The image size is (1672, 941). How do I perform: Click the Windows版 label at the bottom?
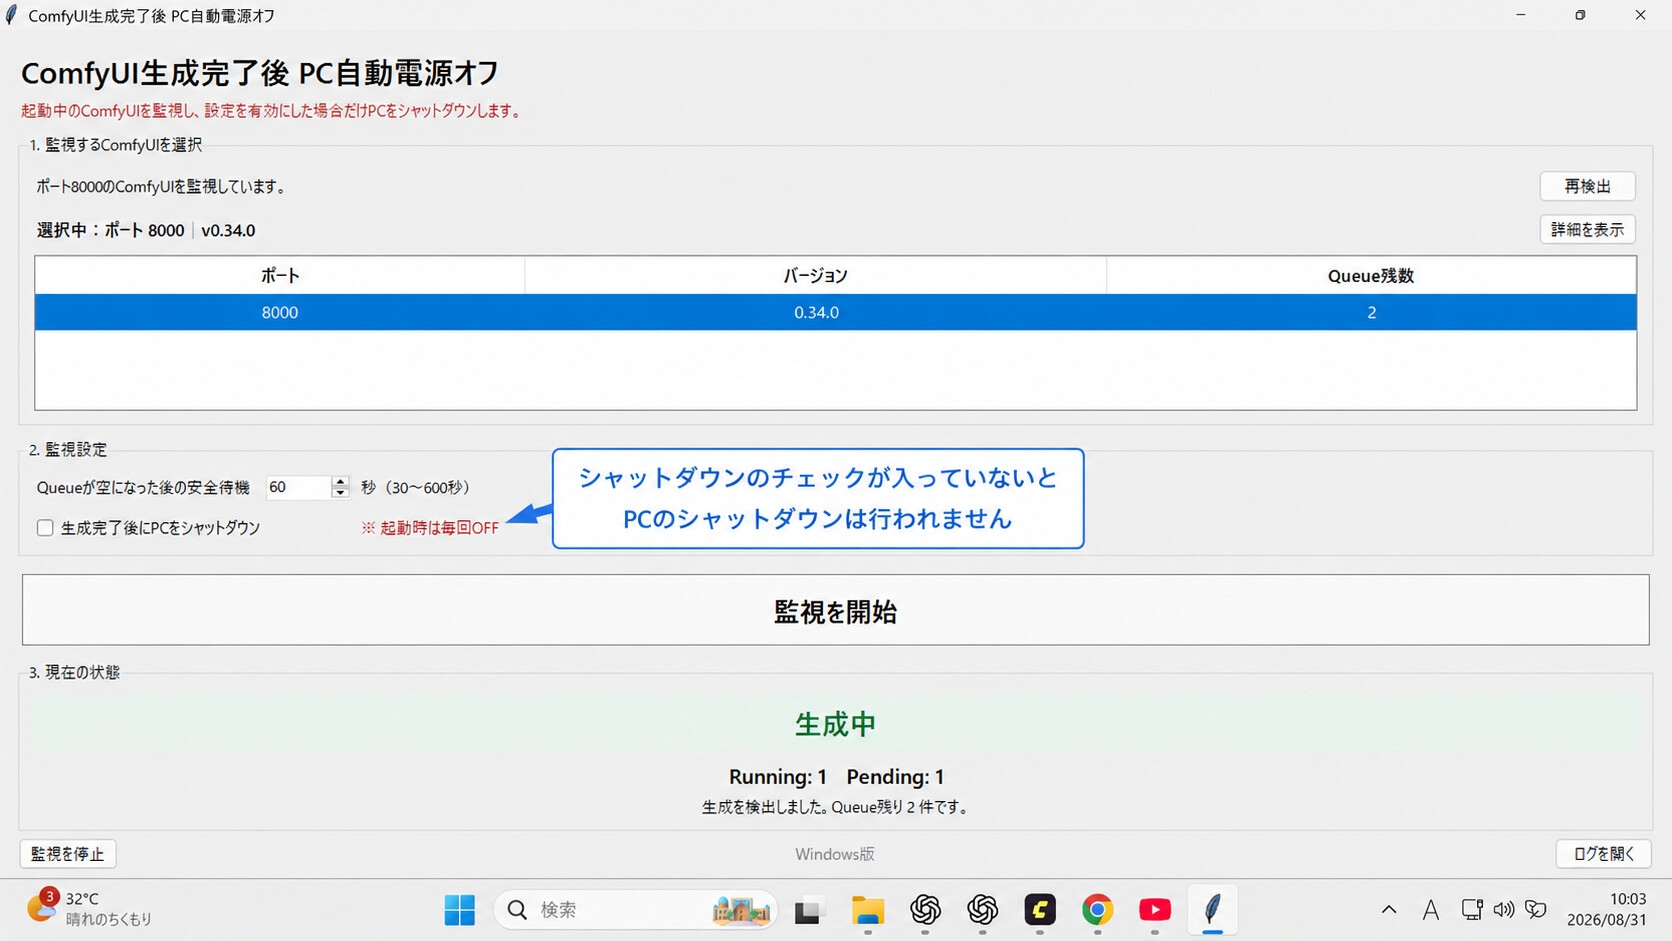[835, 854]
